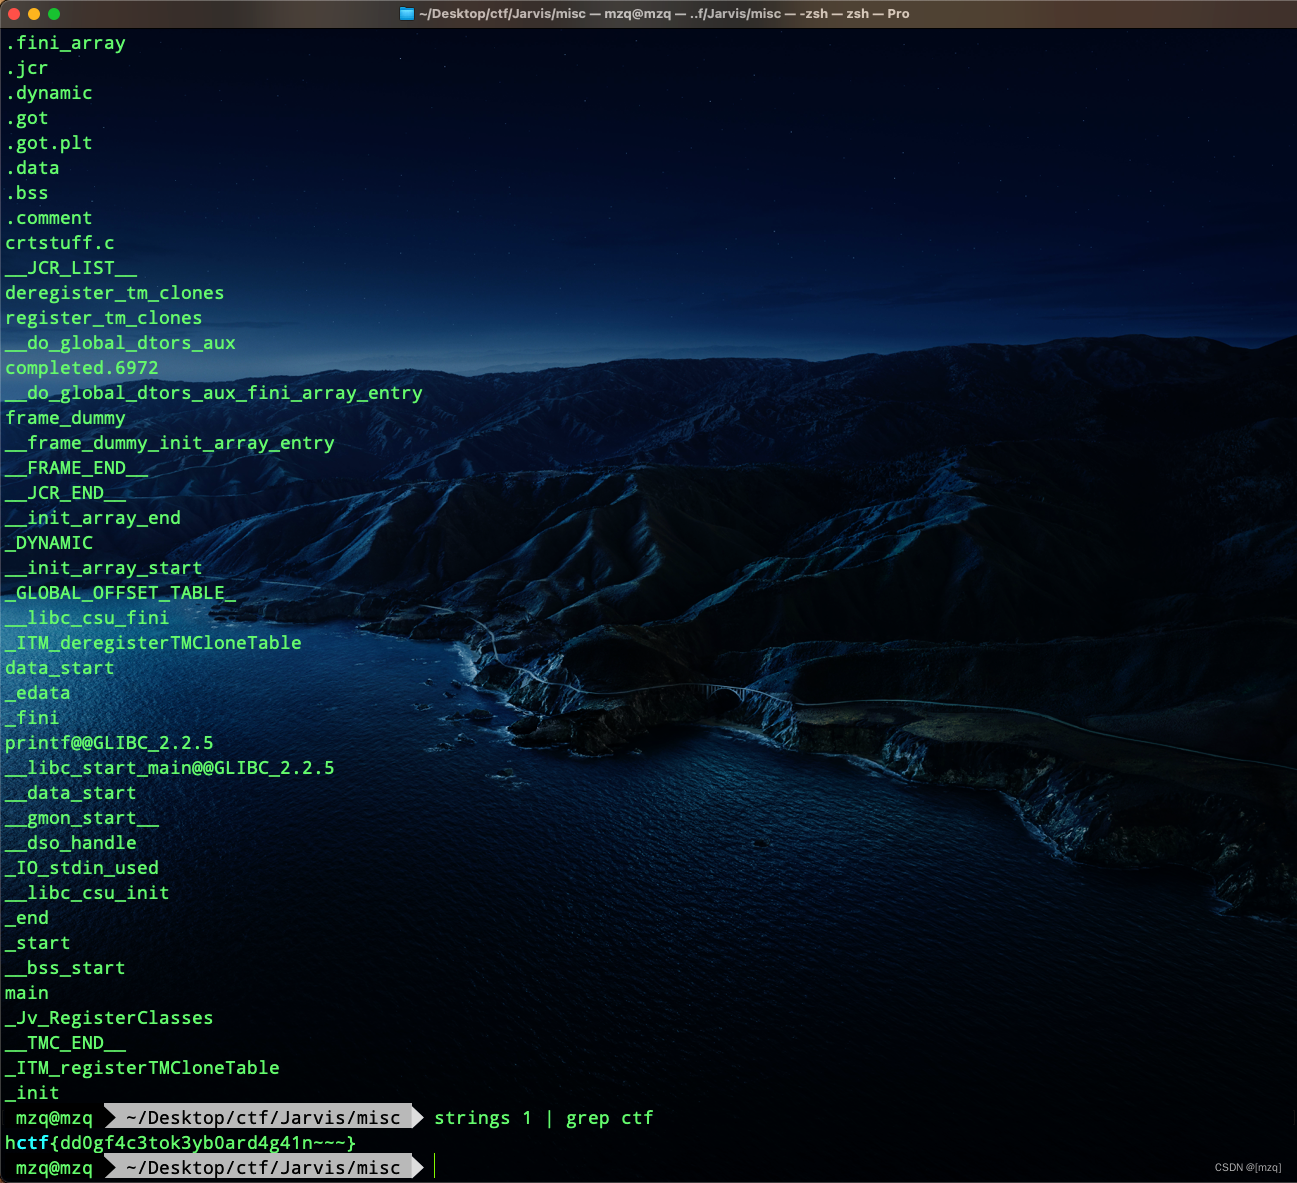The height and width of the screenshot is (1183, 1297).
Task: Click the '_fini' line
Action: pos(33,718)
